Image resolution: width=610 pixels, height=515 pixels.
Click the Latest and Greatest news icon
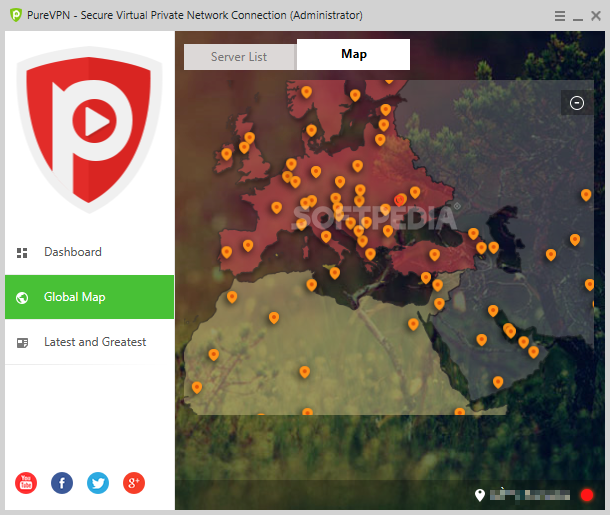(x=22, y=343)
